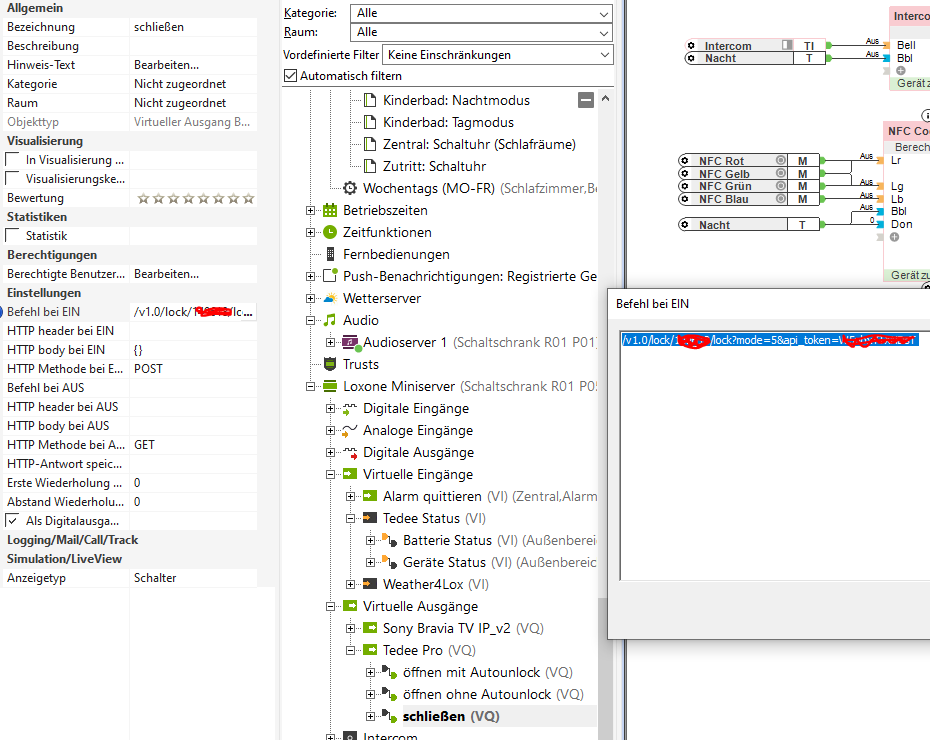Expand the Digitale Eingänge node

click(x=330, y=409)
